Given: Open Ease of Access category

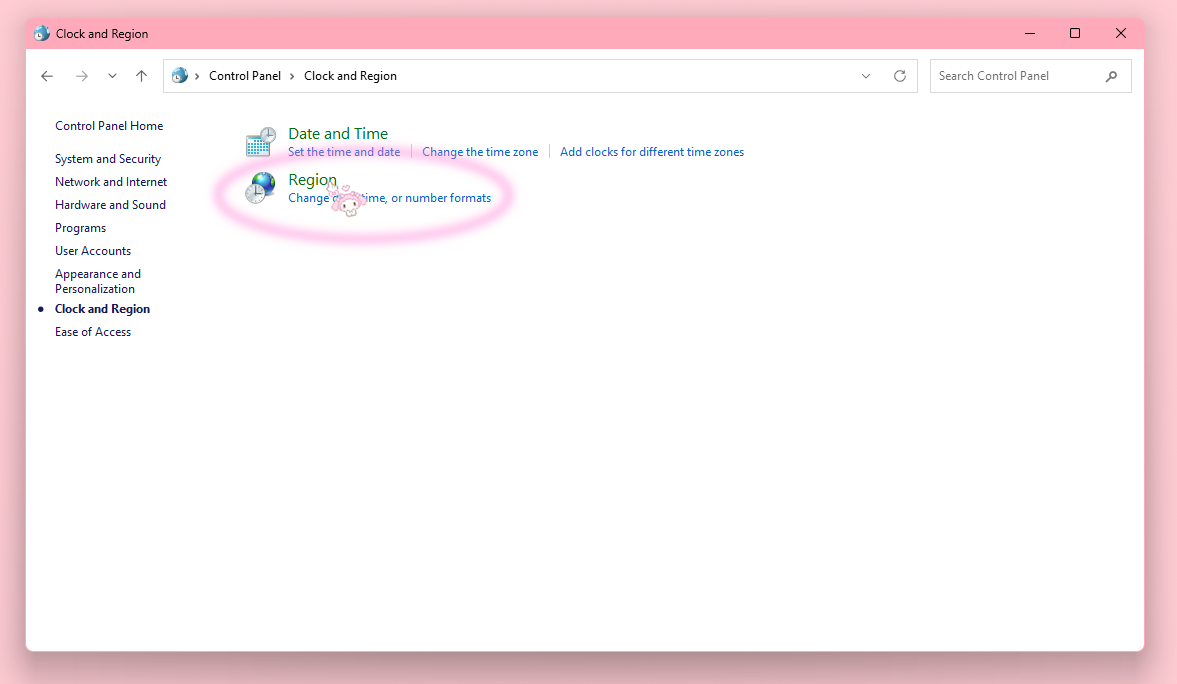Looking at the screenshot, I should pos(93,332).
